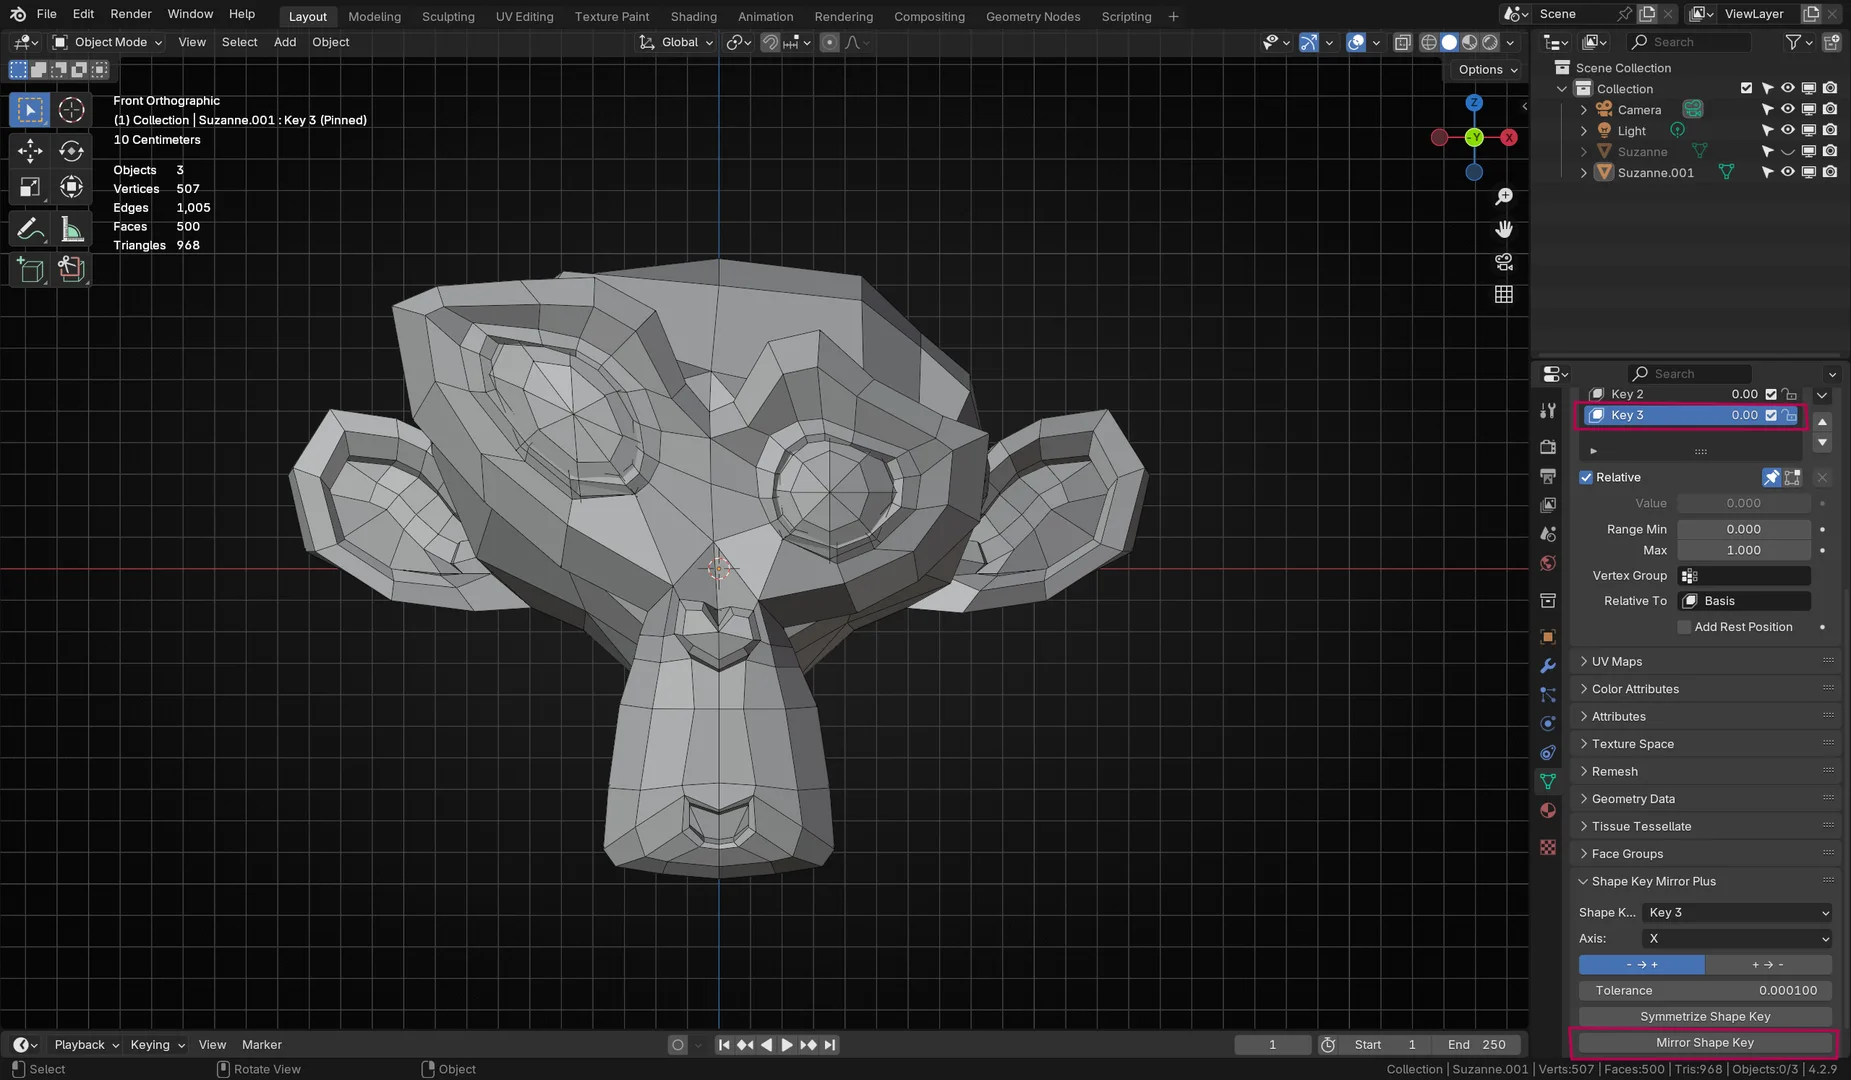Expand the Color Attributes panel
The image size is (1851, 1080).
1635,689
